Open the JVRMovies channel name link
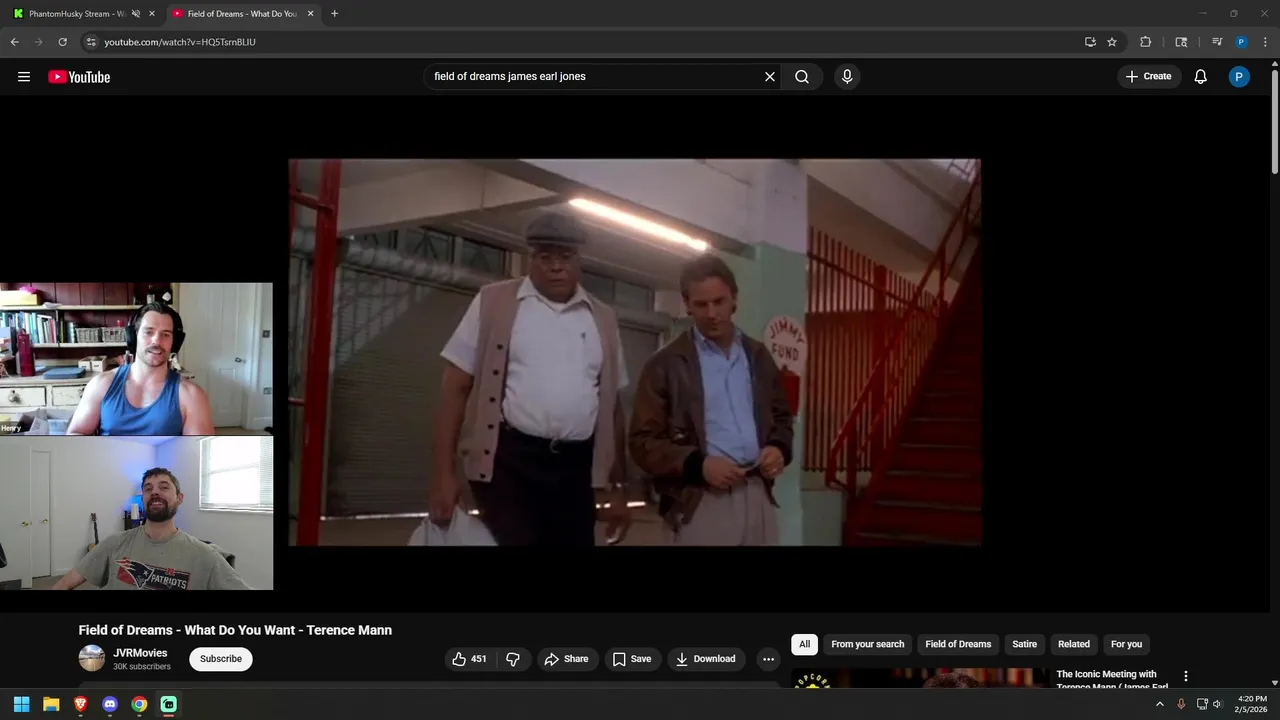Screen dimensions: 1280x720 tap(140, 653)
